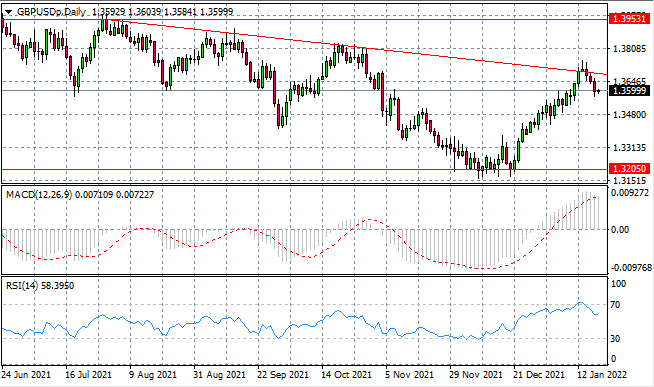654x387 pixels.
Task: Click the red 1.32050 support price label
Action: pos(629,168)
